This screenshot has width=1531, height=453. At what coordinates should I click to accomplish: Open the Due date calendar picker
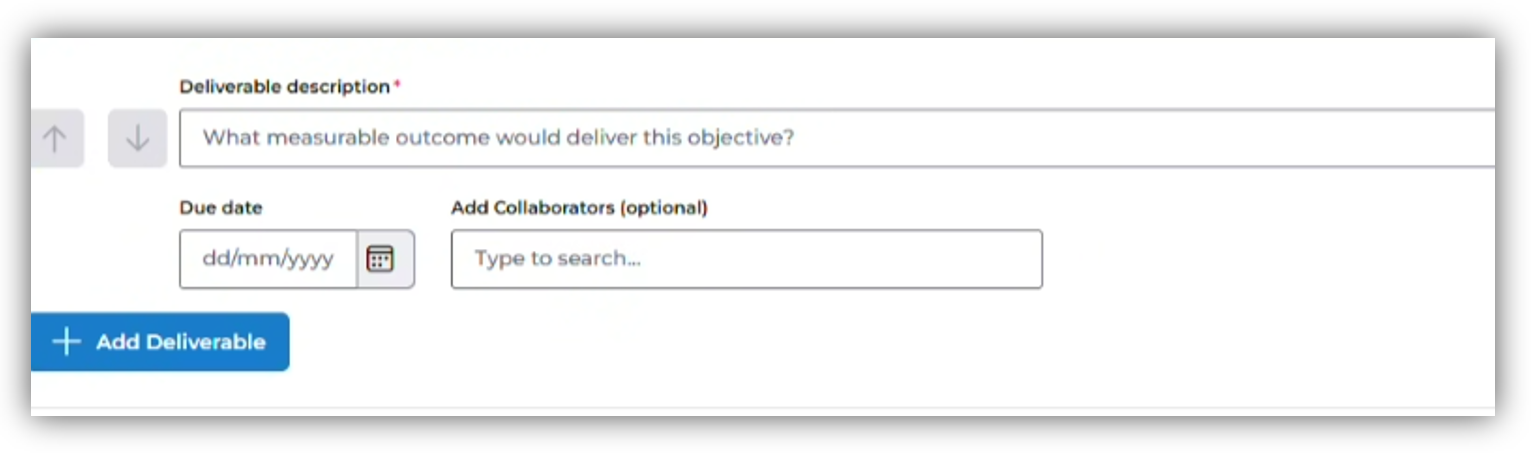point(380,259)
